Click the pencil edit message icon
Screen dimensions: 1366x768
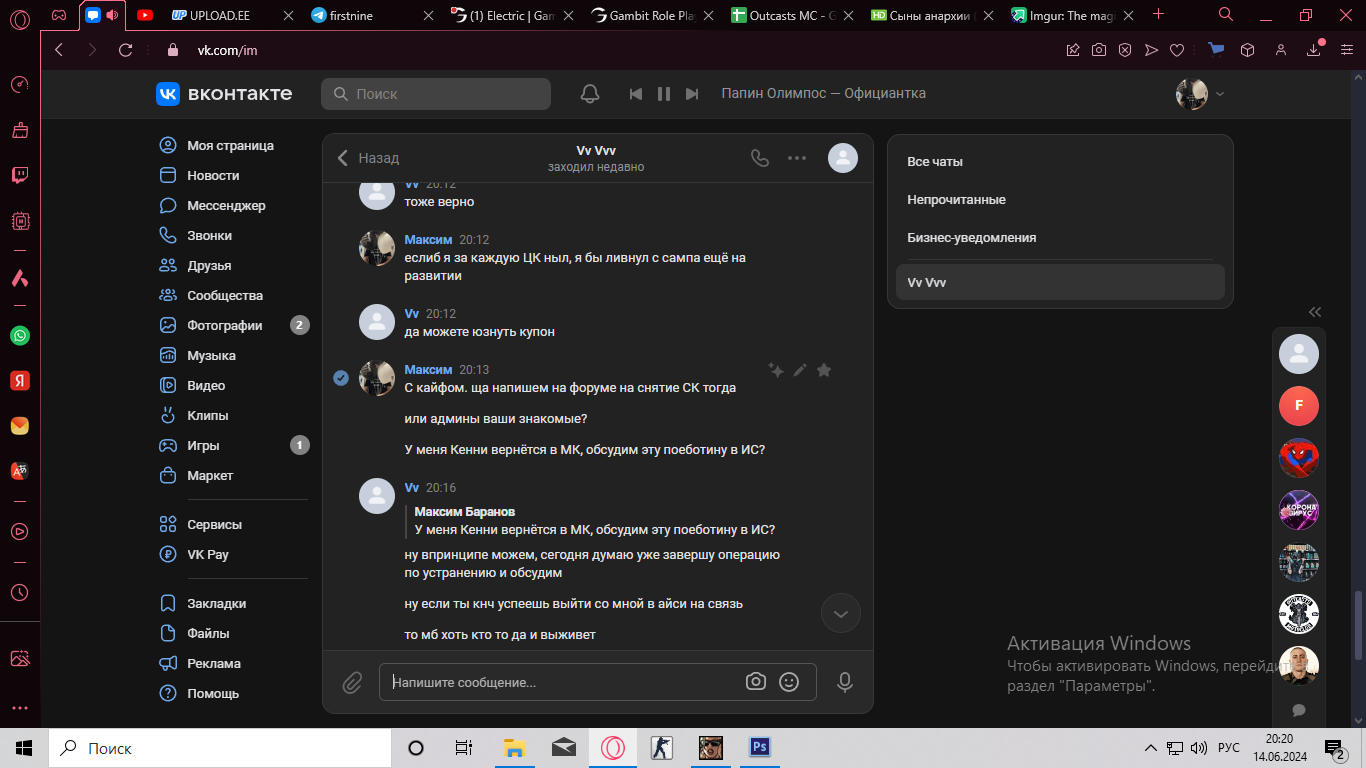[x=800, y=370]
